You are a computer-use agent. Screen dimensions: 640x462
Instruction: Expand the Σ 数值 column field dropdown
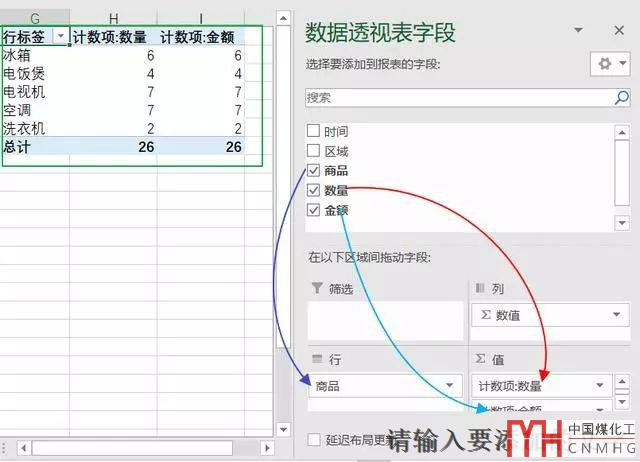coord(616,314)
